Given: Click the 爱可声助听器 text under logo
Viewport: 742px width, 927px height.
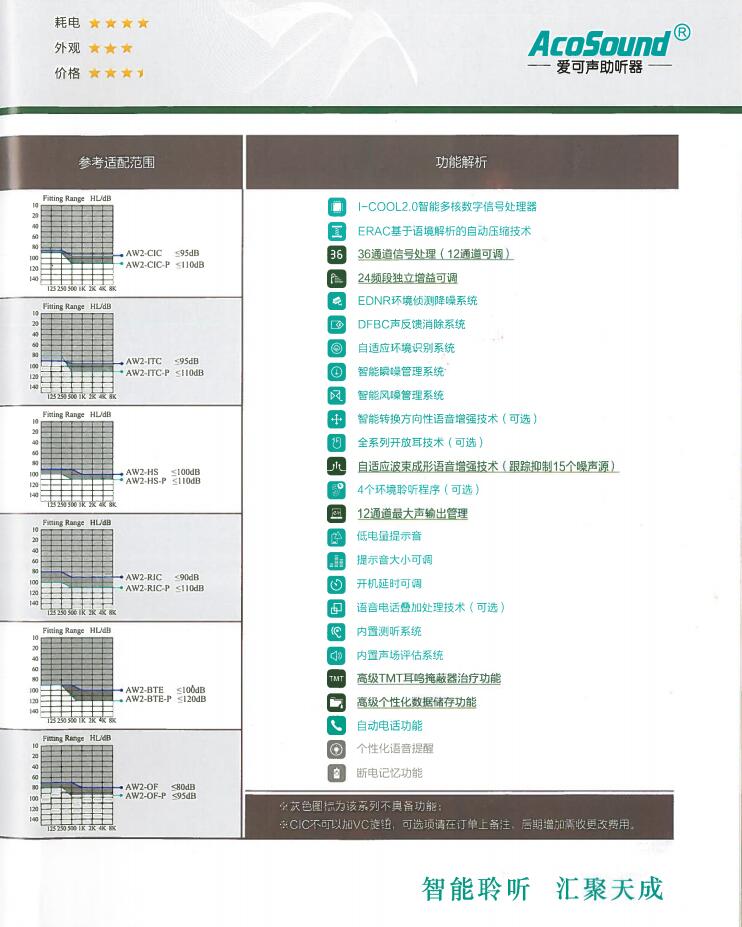Looking at the screenshot, I should 599,67.
